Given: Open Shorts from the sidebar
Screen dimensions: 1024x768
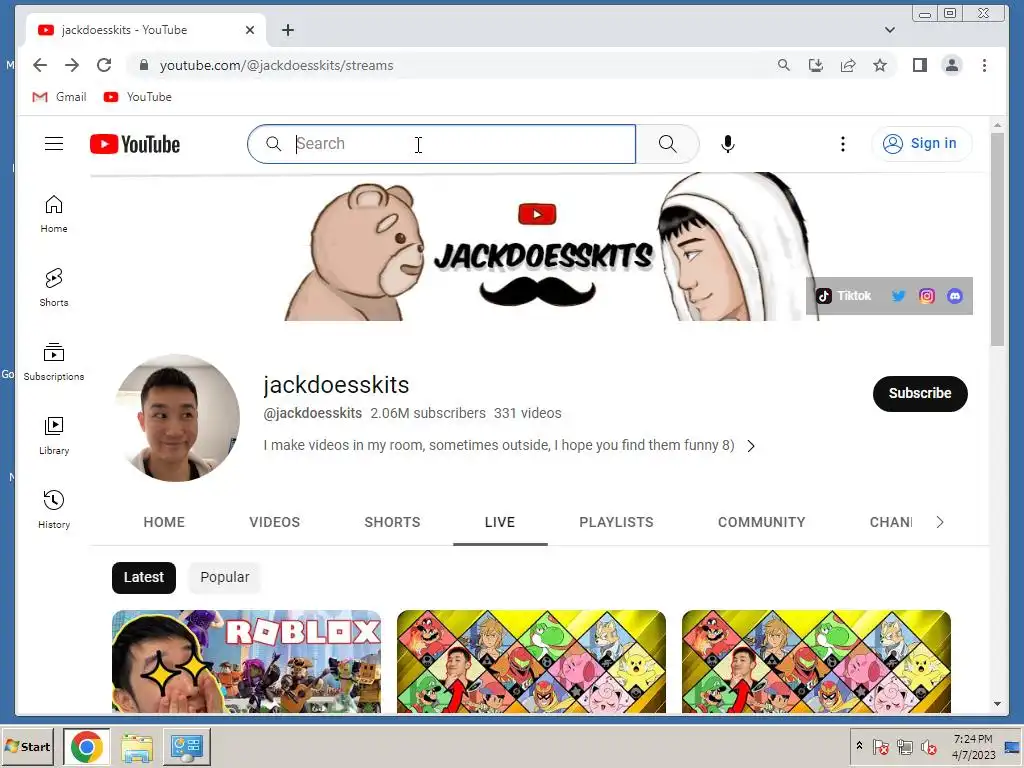Looking at the screenshot, I should point(54,288).
